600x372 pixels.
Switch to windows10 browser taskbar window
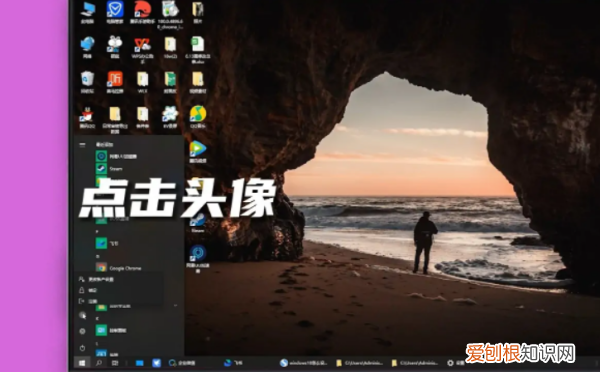(304, 363)
